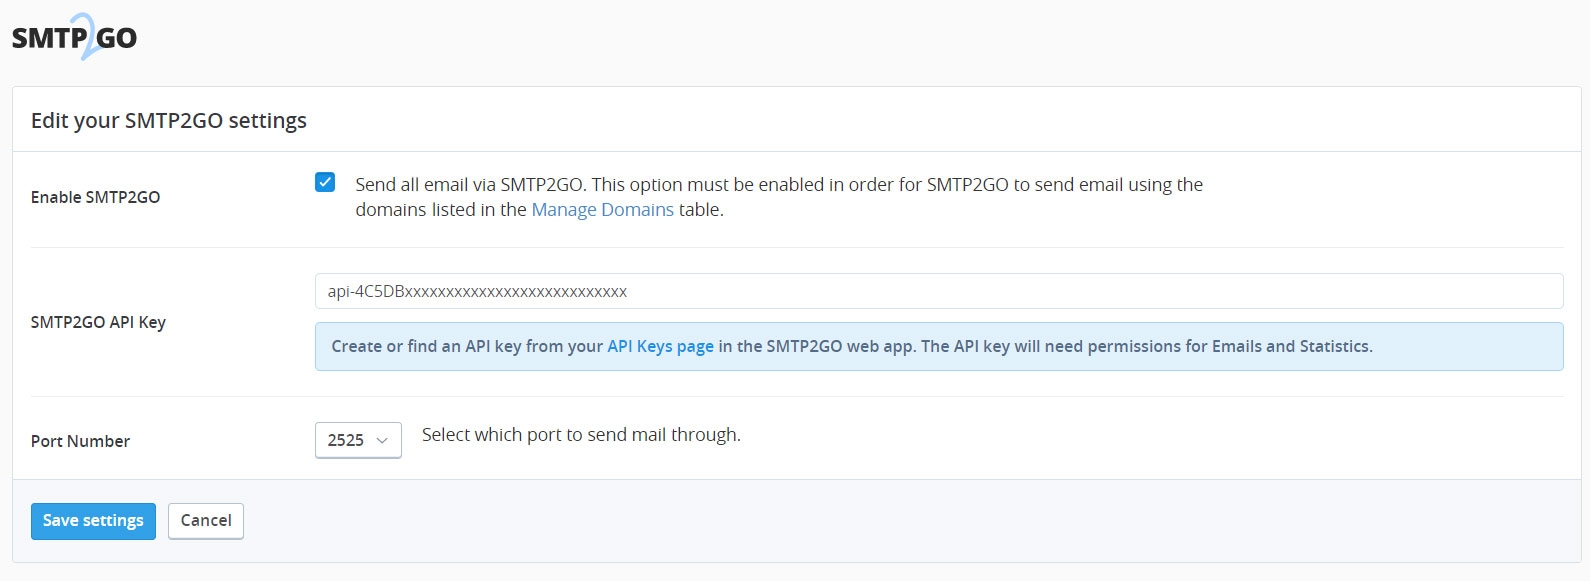Click the Edit your SMTP2GO settings heading
Screen dimensions: 1590x581
[x=169, y=120]
